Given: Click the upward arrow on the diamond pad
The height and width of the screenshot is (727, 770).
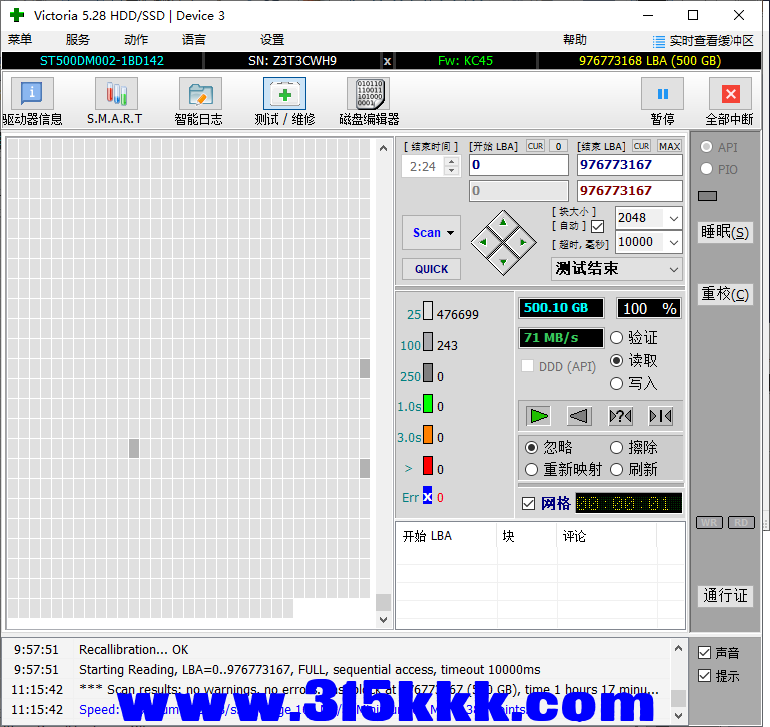Looking at the screenshot, I should pyautogui.click(x=503, y=222).
